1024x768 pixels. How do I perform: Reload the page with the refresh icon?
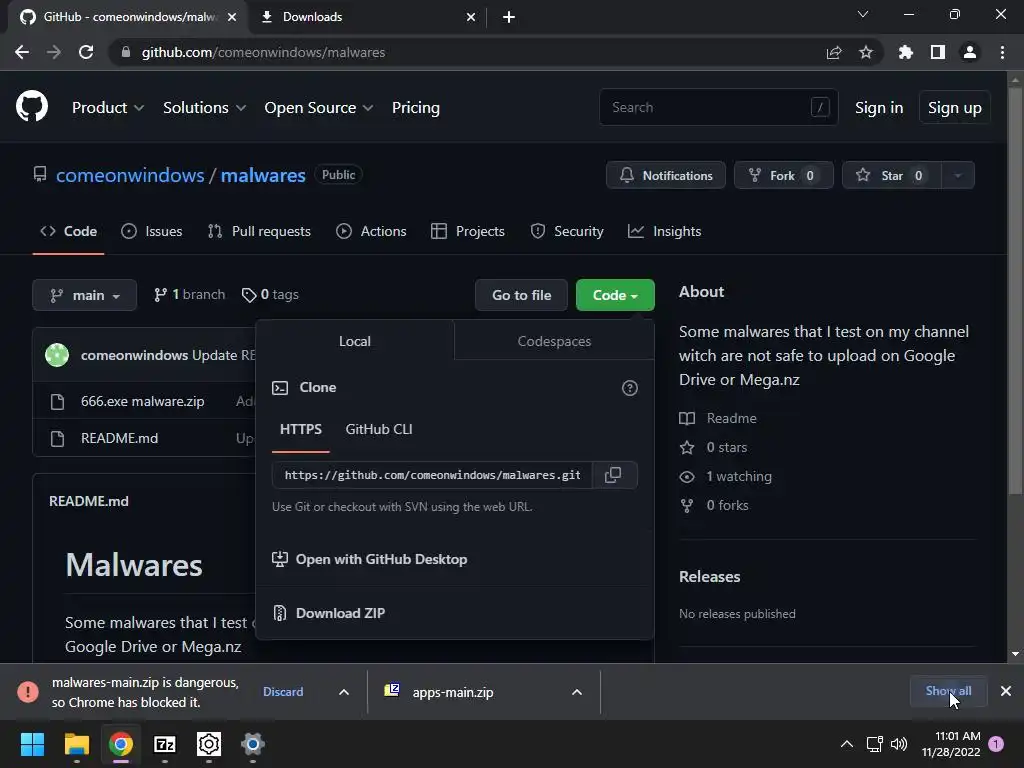click(86, 52)
